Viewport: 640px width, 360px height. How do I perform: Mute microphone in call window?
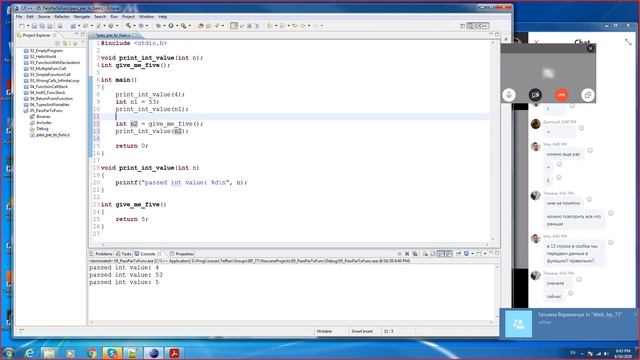tap(509, 95)
